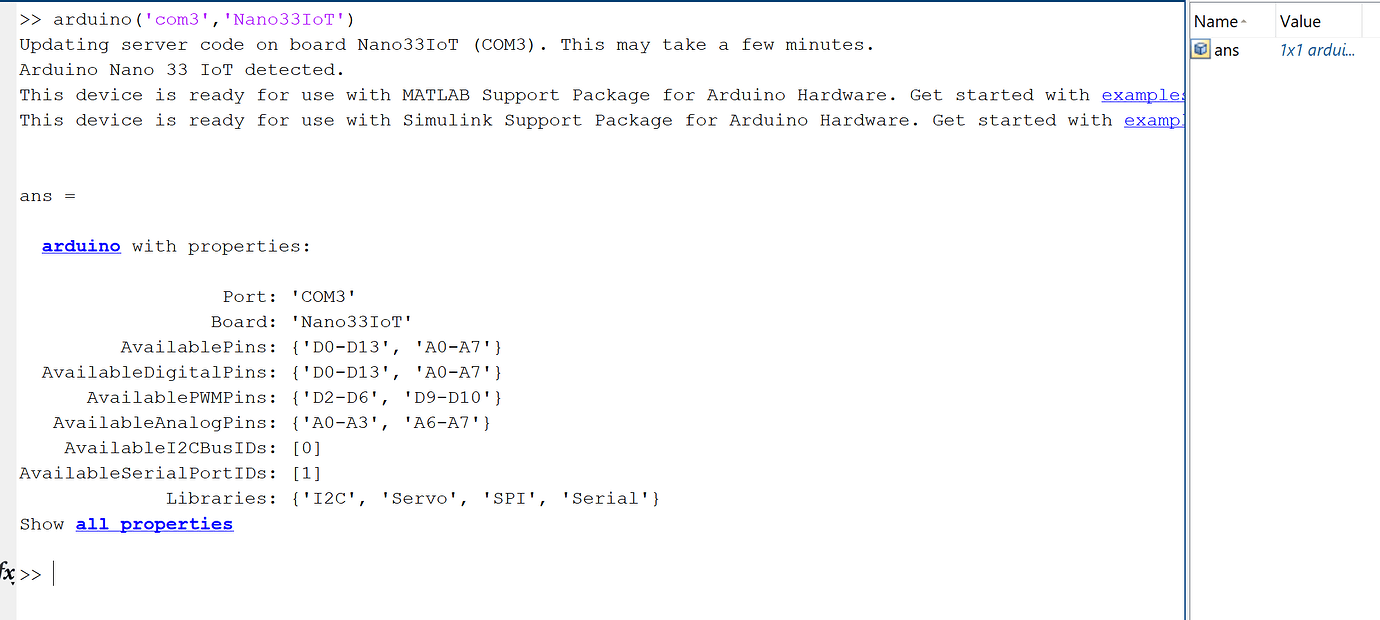Click the cube icon beside ans variable
Screen dimensions: 1380x620
[x=1199, y=49]
